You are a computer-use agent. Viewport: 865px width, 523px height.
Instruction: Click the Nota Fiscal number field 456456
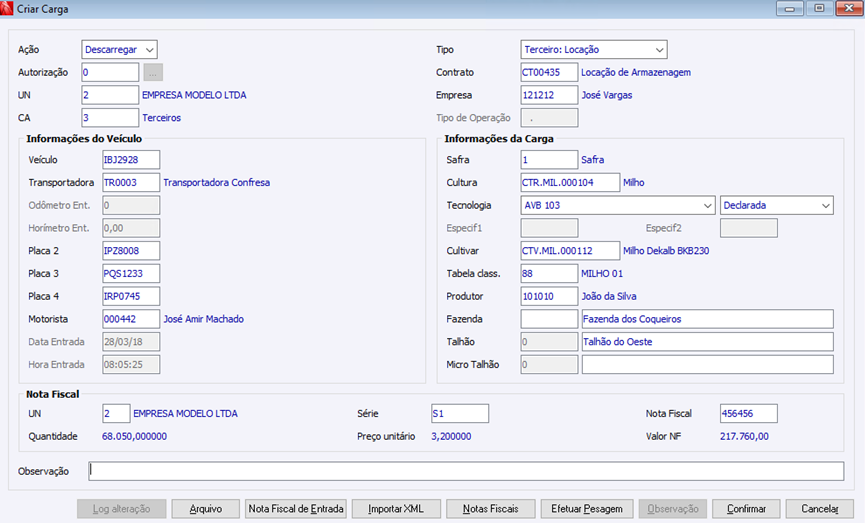749,413
